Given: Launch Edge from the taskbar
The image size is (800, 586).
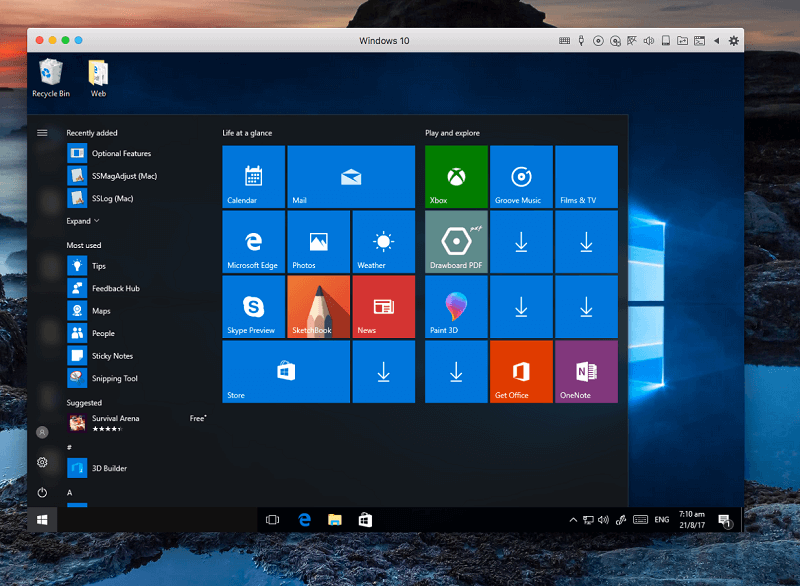Looking at the screenshot, I should pos(305,520).
